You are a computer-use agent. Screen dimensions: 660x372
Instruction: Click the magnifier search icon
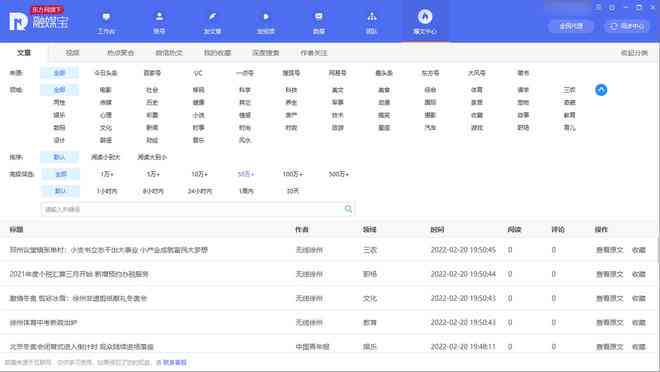[x=348, y=209]
